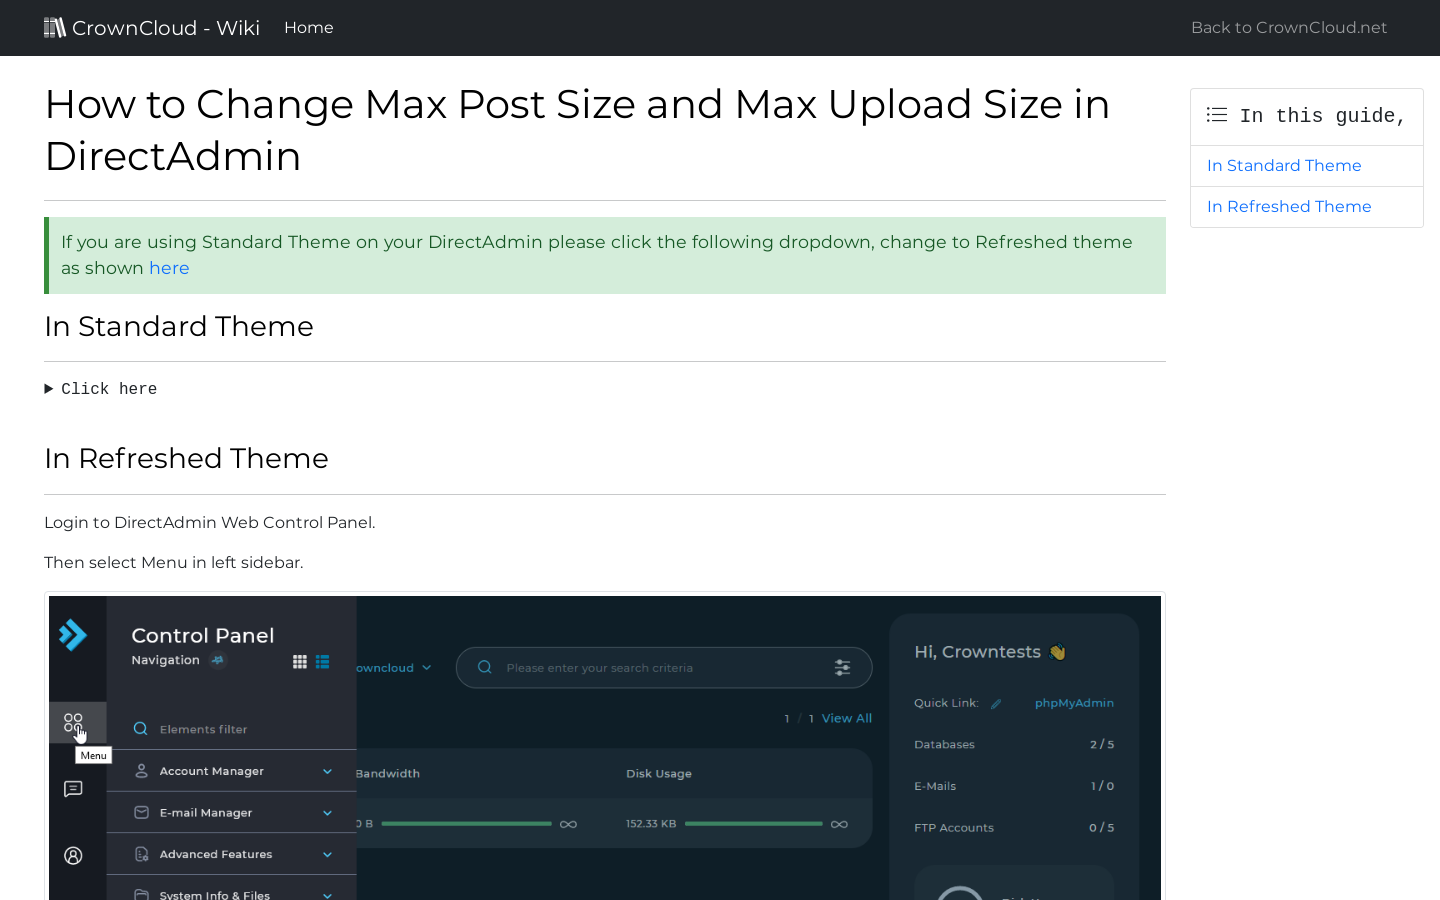Click the user account icon in sidebar

[x=73, y=855]
